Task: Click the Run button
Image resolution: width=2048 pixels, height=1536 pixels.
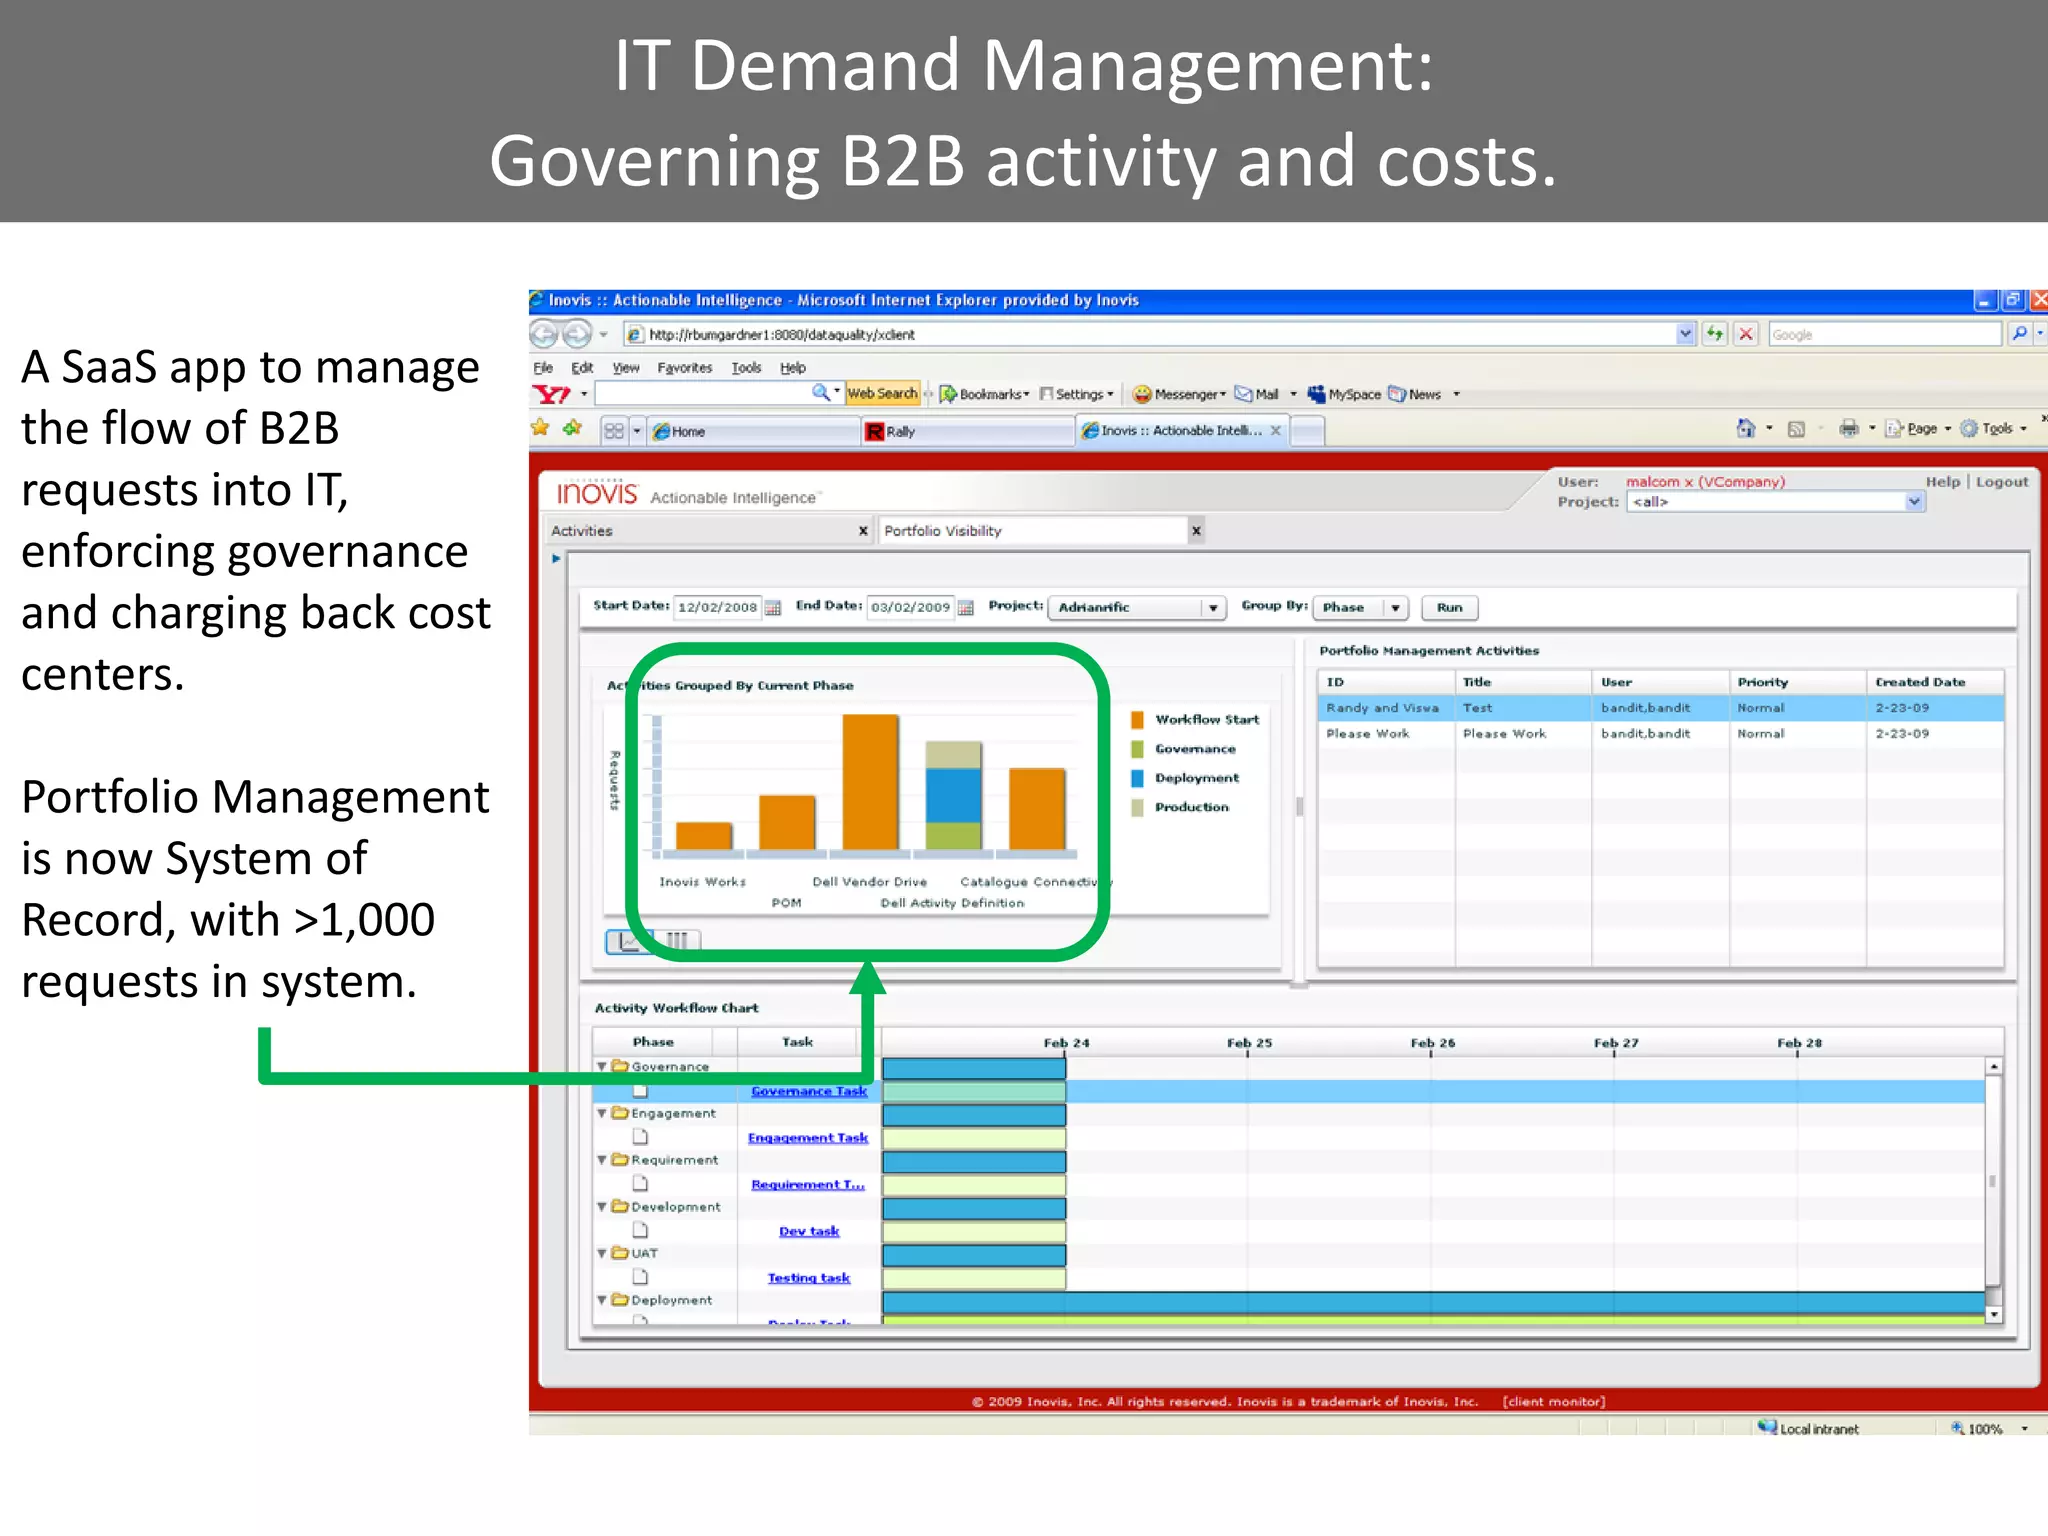Action: [1449, 608]
